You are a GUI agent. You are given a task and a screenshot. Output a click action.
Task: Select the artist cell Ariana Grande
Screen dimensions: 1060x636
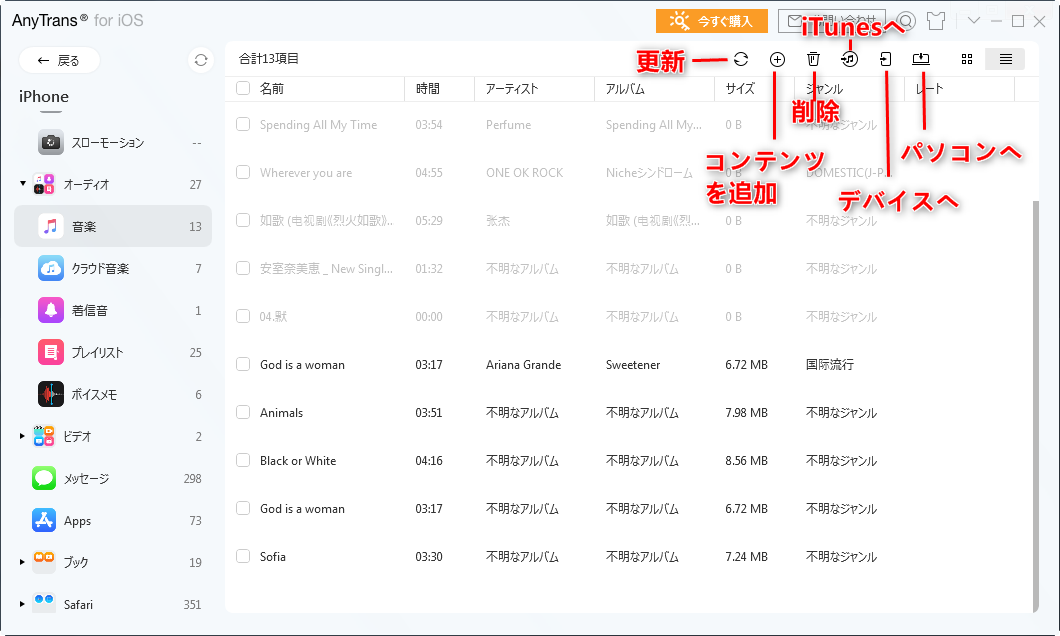[523, 365]
